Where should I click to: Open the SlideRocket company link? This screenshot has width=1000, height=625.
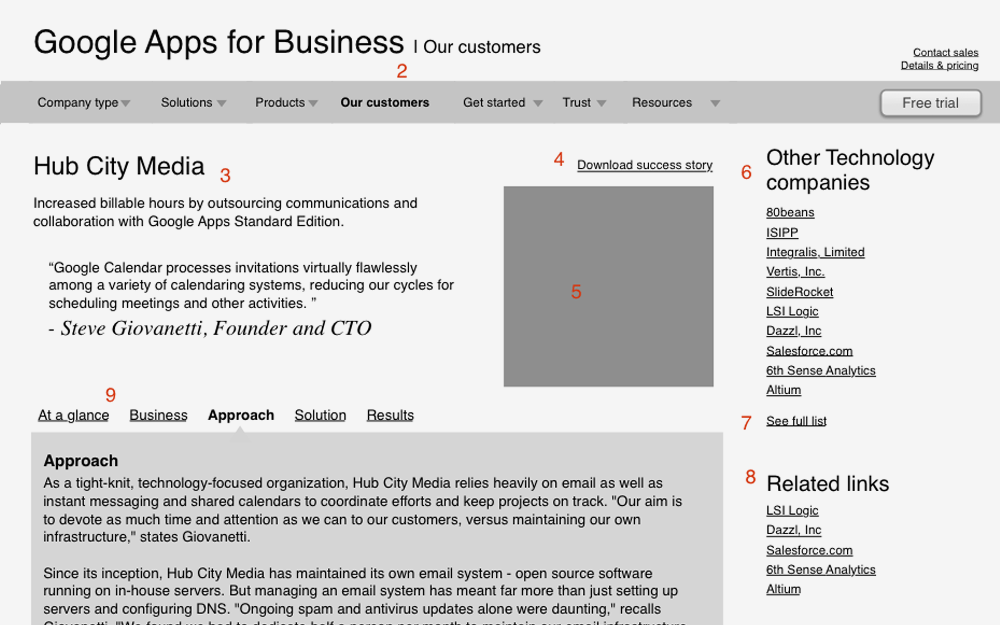[x=799, y=291]
